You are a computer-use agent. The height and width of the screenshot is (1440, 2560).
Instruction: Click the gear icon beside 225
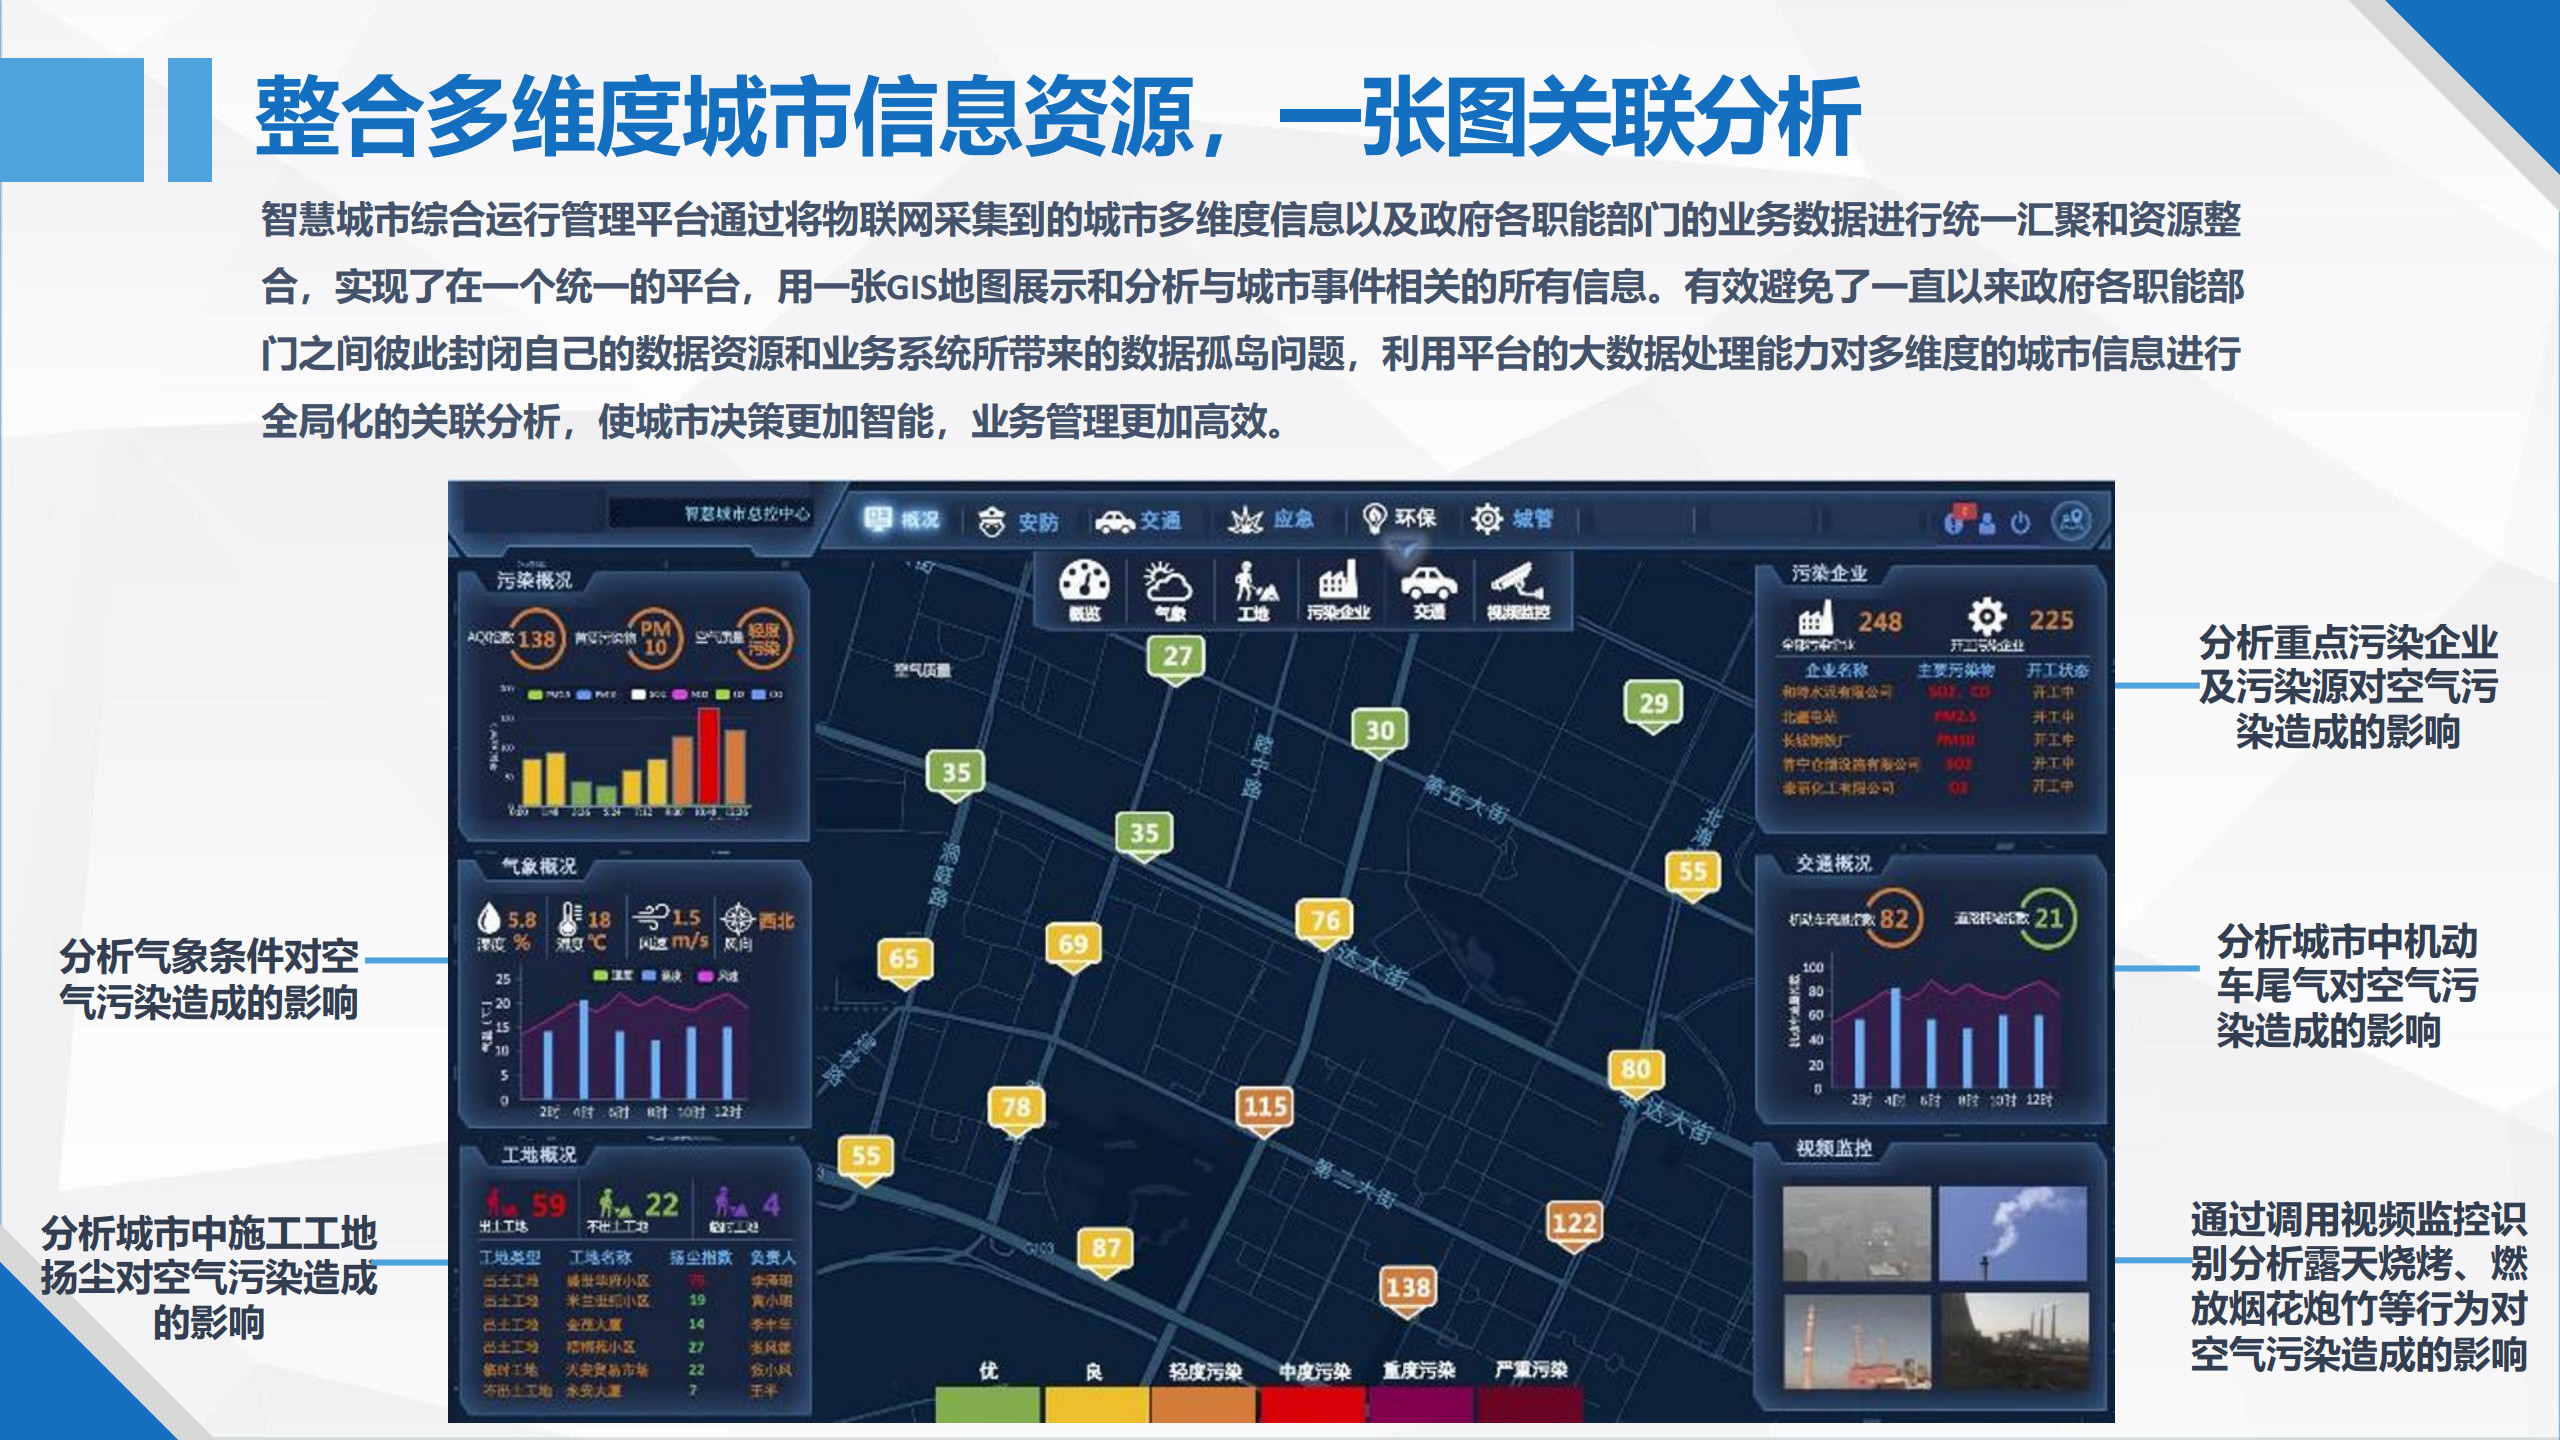click(1987, 616)
